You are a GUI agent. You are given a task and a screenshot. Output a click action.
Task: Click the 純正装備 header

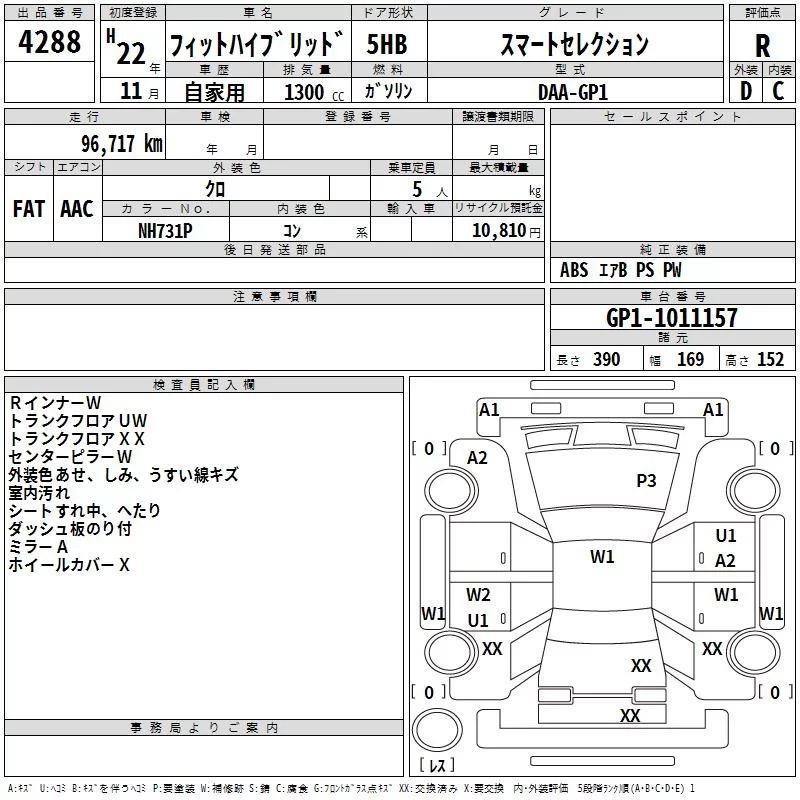[x=672, y=249]
